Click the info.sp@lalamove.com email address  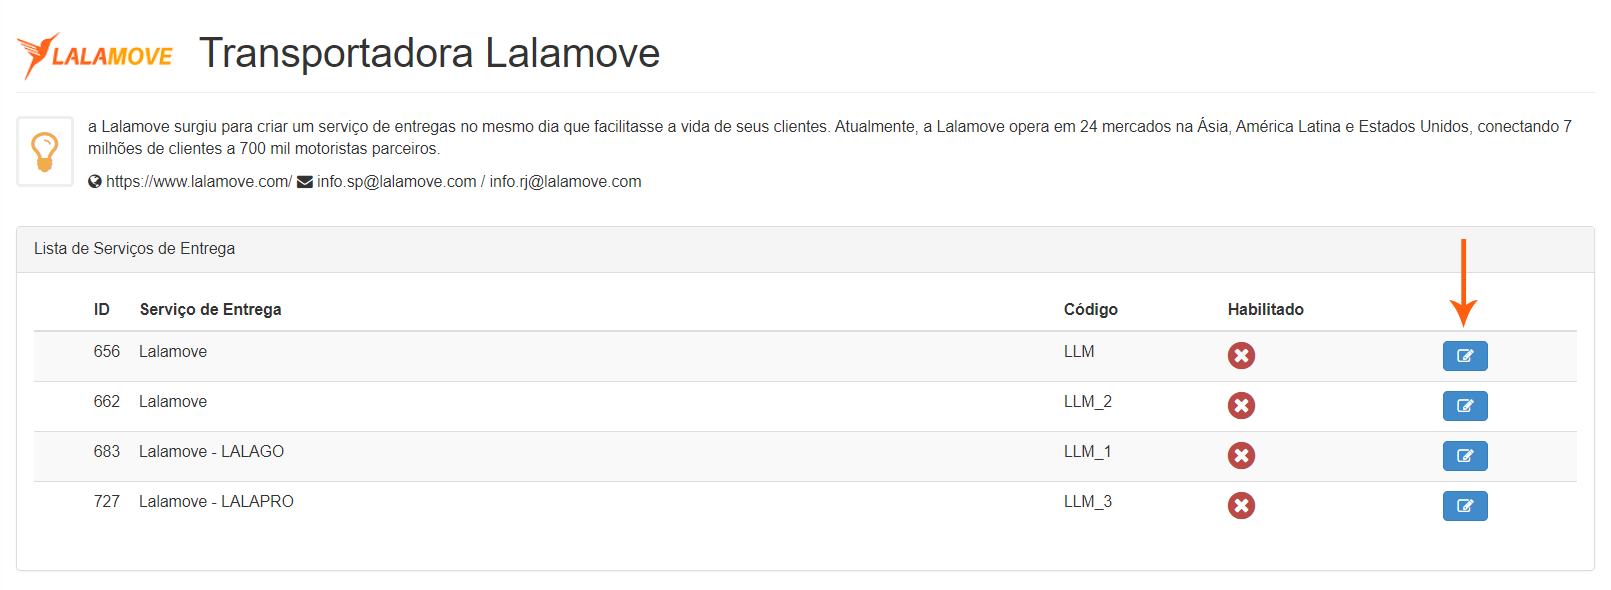[397, 182]
